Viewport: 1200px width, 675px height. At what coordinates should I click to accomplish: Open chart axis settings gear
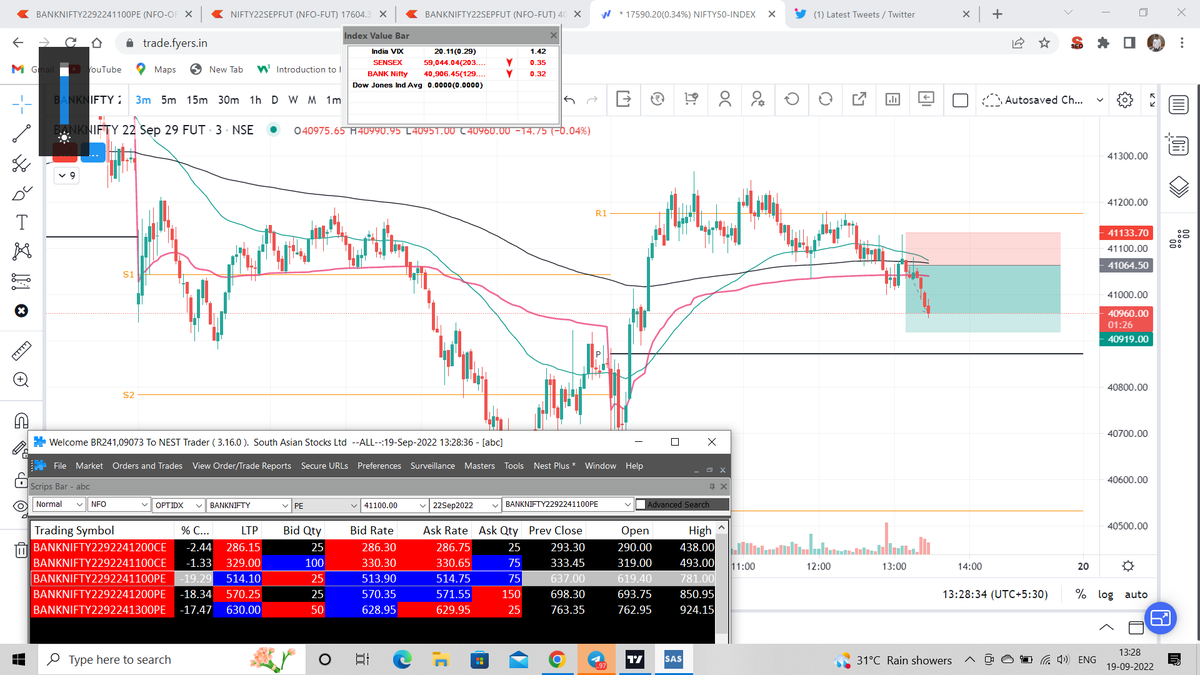click(x=1129, y=567)
